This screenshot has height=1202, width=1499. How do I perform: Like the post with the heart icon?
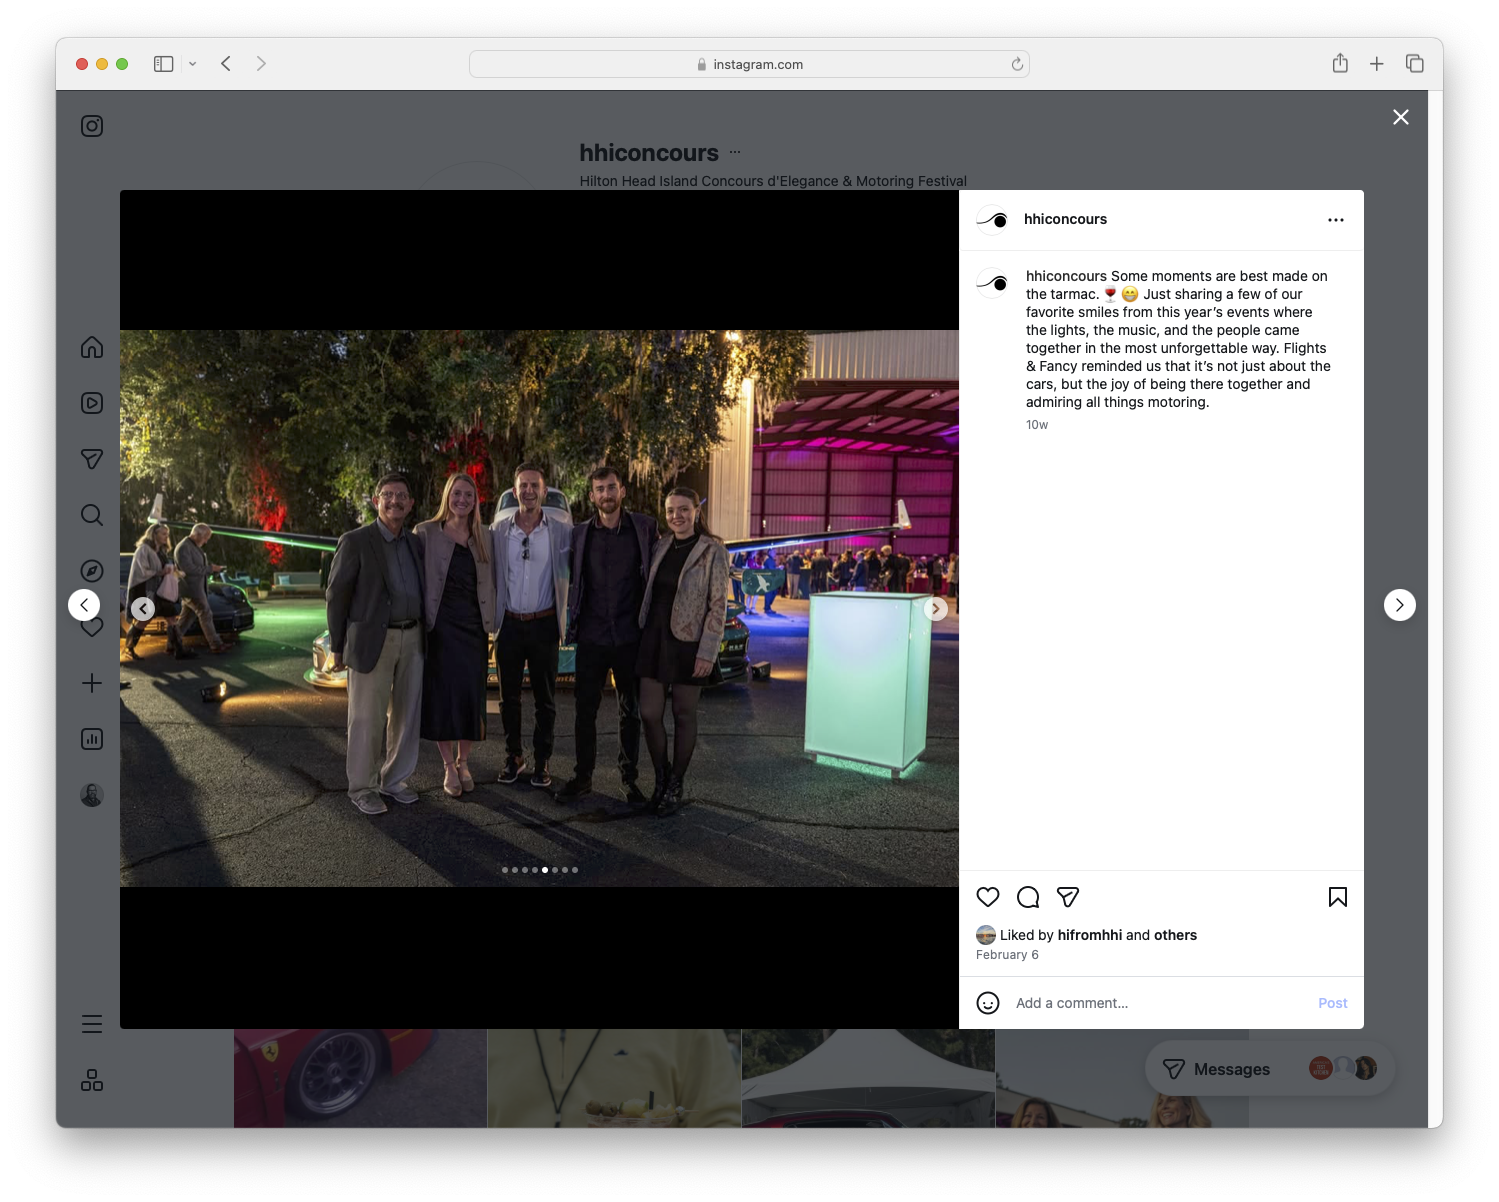(987, 897)
